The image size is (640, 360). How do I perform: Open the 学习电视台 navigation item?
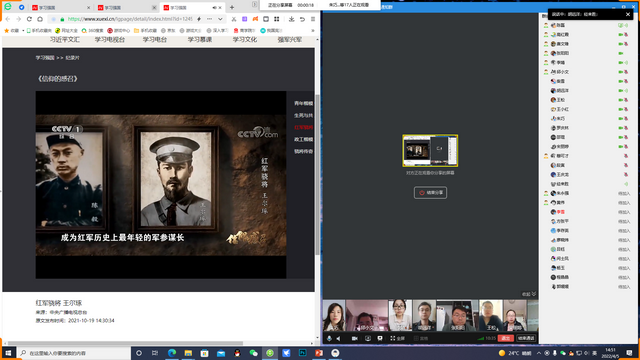tap(110, 40)
